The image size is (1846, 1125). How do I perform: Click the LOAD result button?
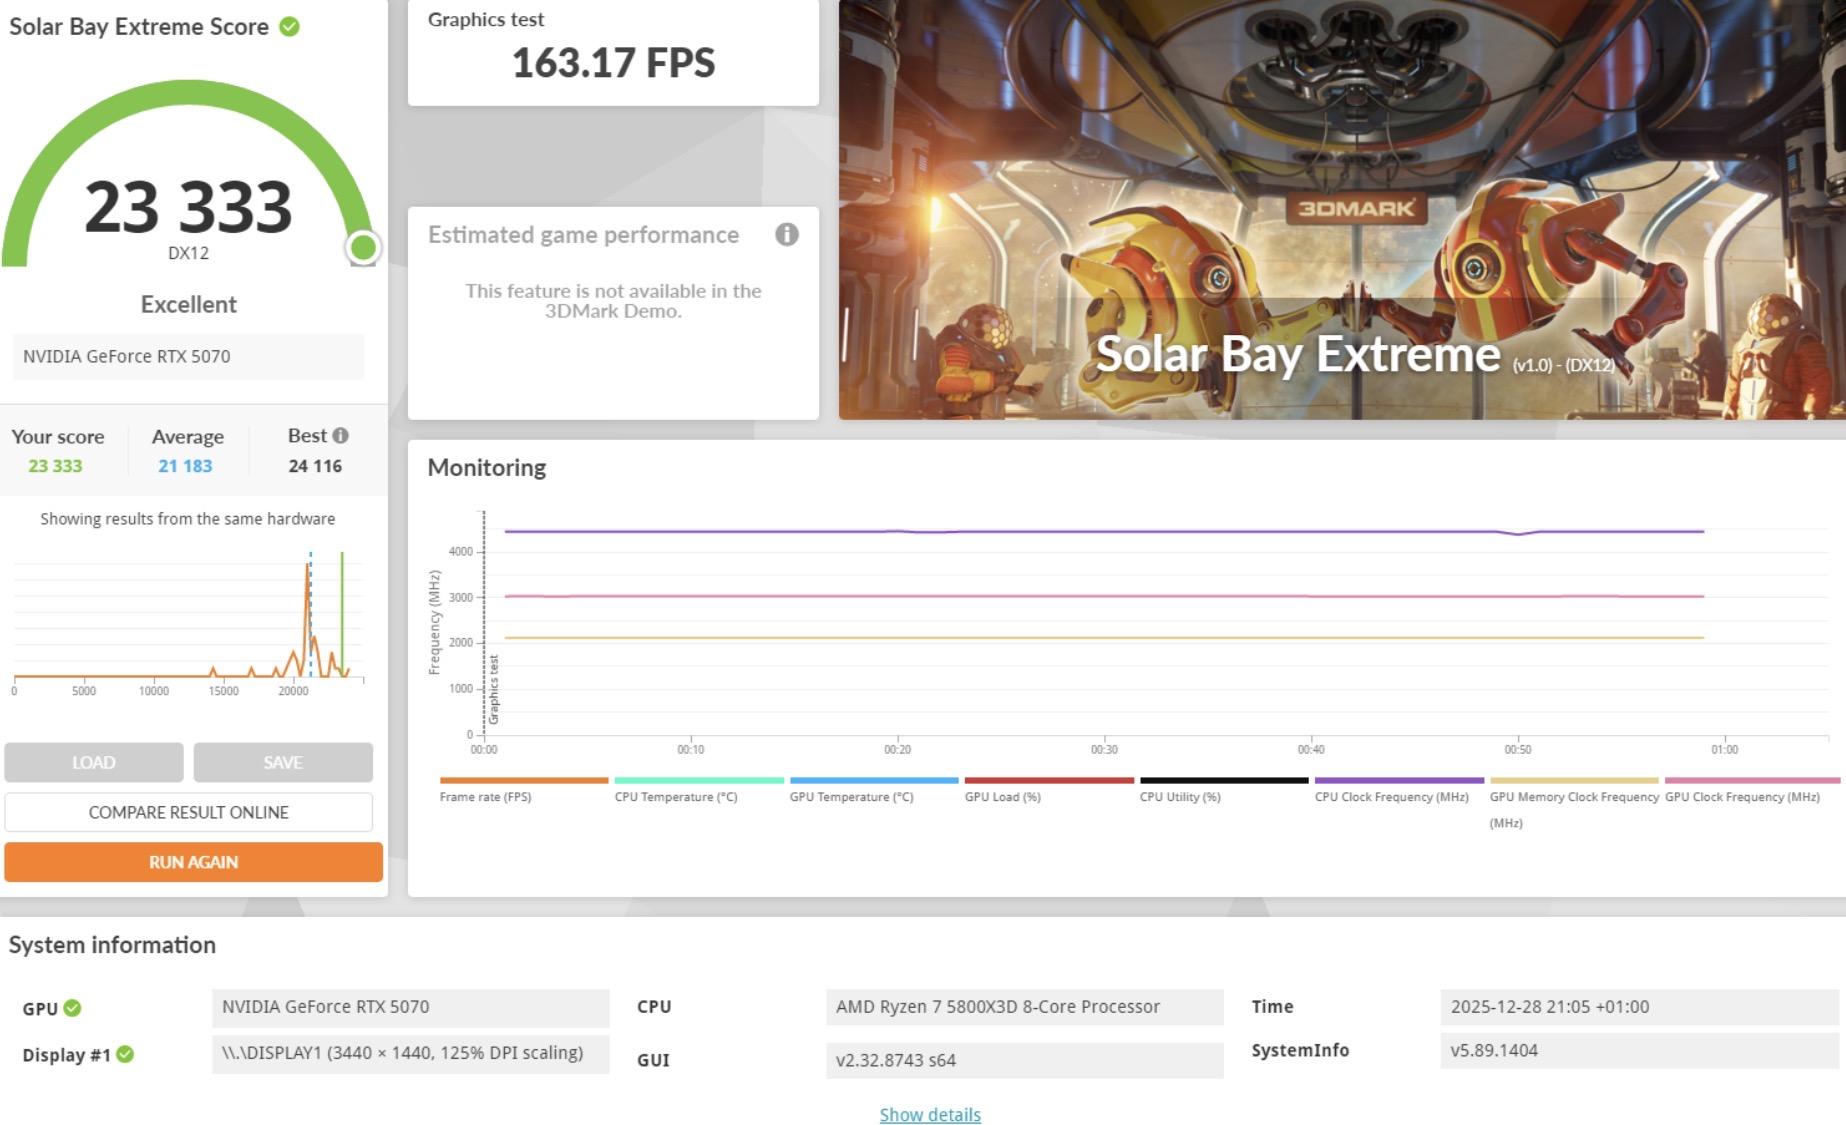pyautogui.click(x=94, y=762)
